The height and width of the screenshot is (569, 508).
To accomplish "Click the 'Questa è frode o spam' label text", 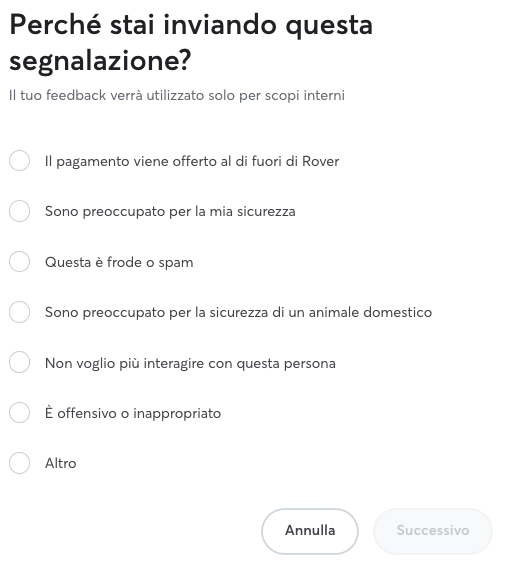I will point(119,262).
